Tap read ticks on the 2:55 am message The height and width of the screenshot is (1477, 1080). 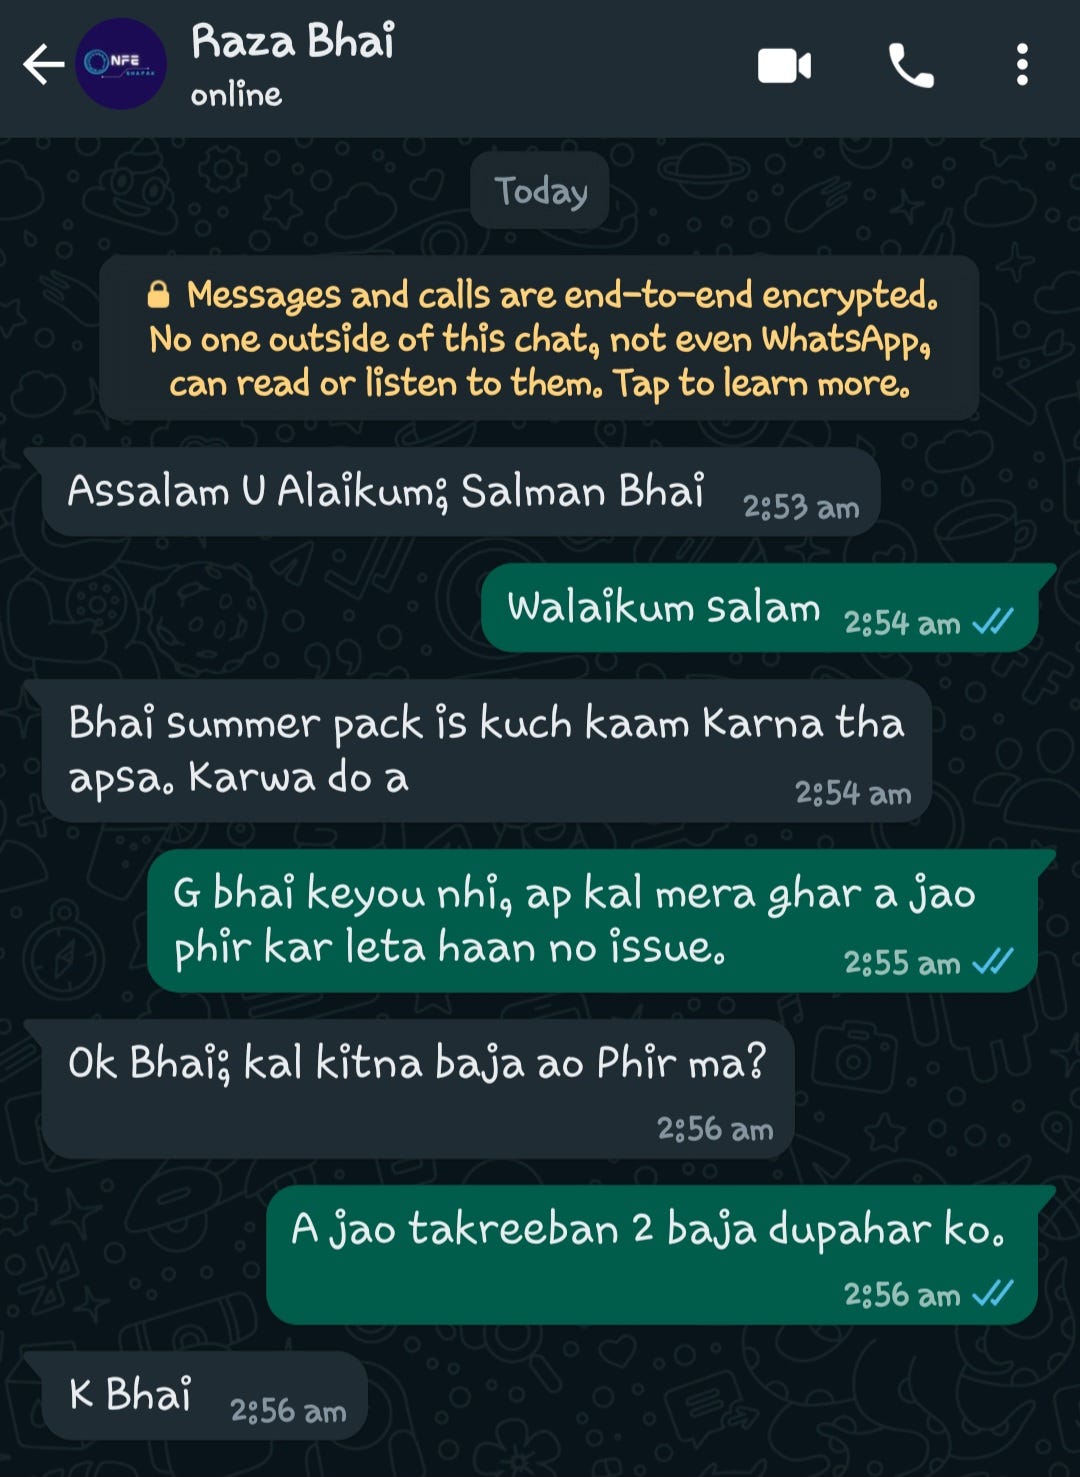pos(992,962)
